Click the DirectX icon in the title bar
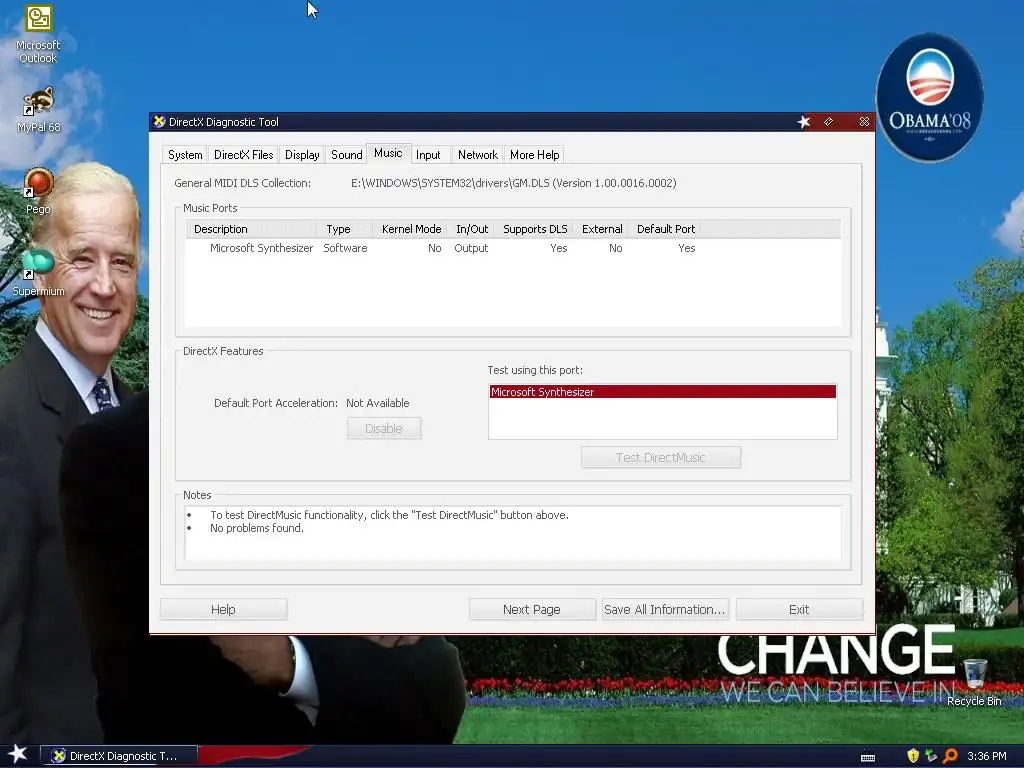 (159, 121)
